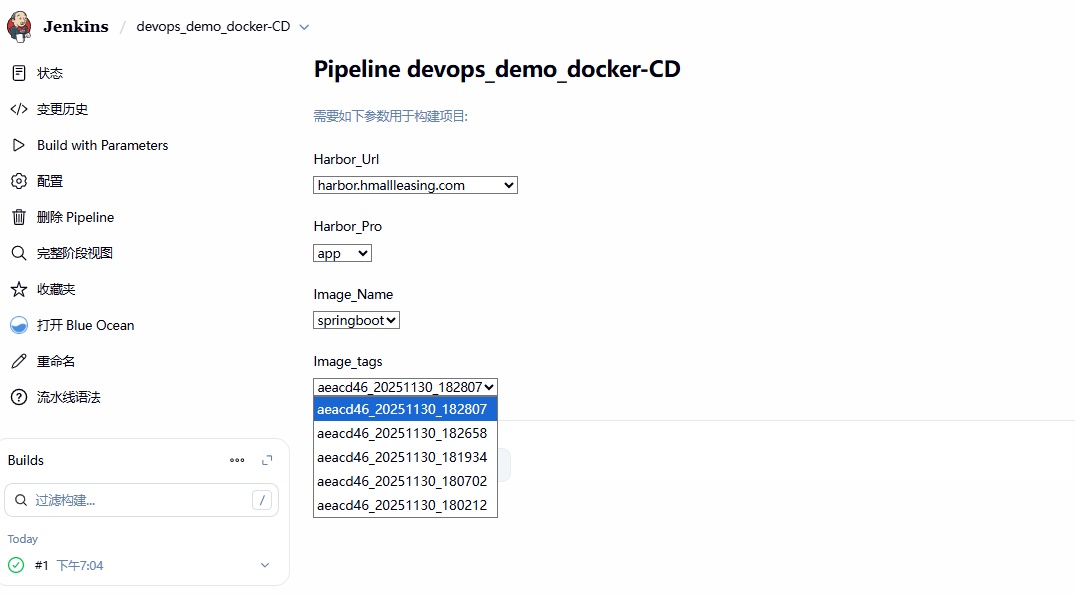Open build #1 link
Screen dimensions: 1075x596
(42, 565)
